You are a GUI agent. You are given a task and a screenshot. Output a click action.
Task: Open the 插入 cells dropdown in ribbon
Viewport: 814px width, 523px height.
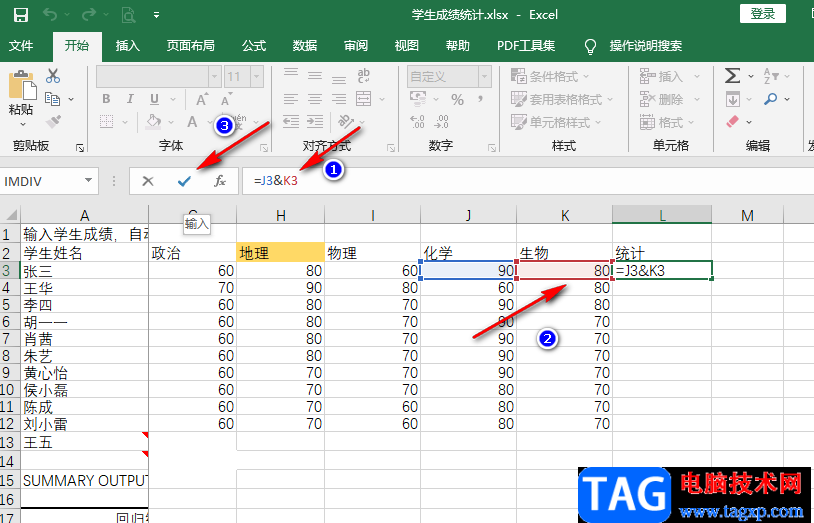[670, 76]
